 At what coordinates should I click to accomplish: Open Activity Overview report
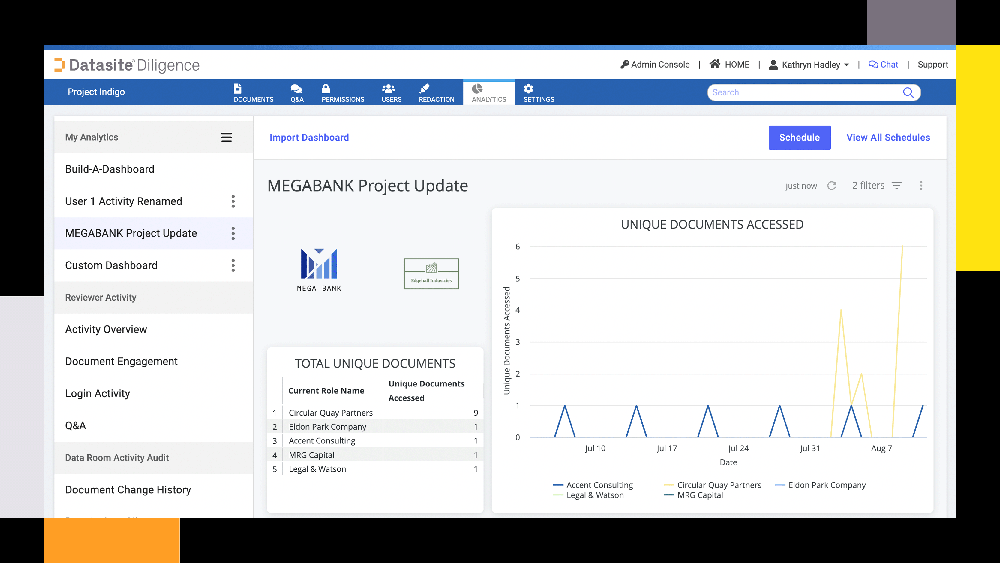pyautogui.click(x=106, y=330)
